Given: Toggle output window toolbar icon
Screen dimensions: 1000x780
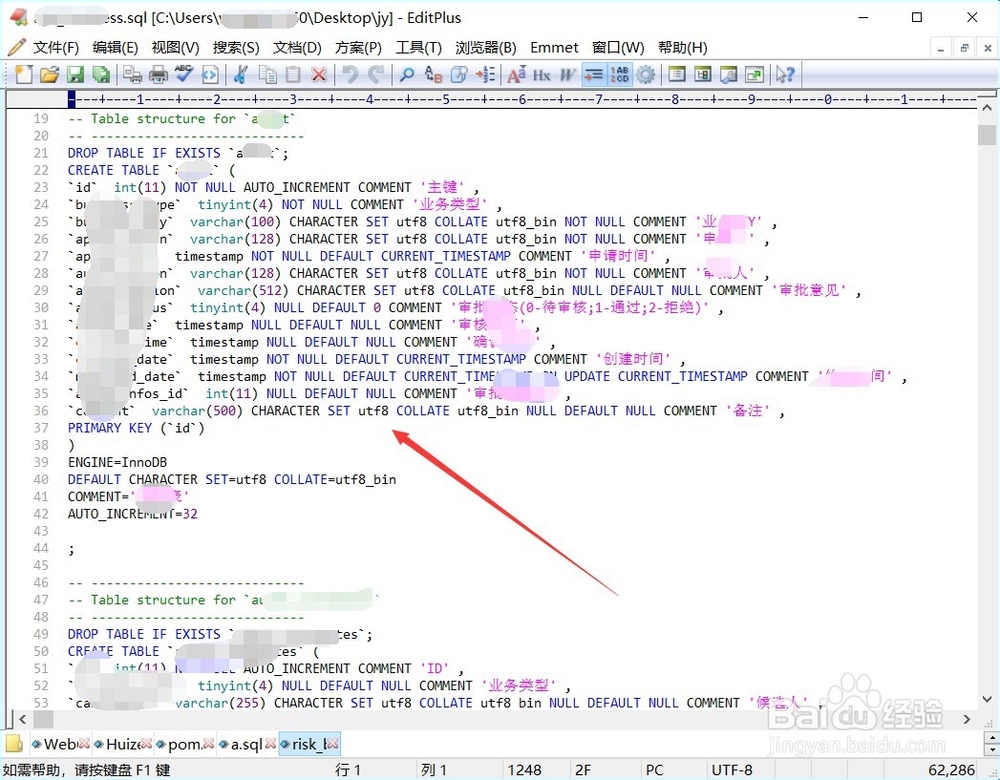Looking at the screenshot, I should click(x=728, y=75).
